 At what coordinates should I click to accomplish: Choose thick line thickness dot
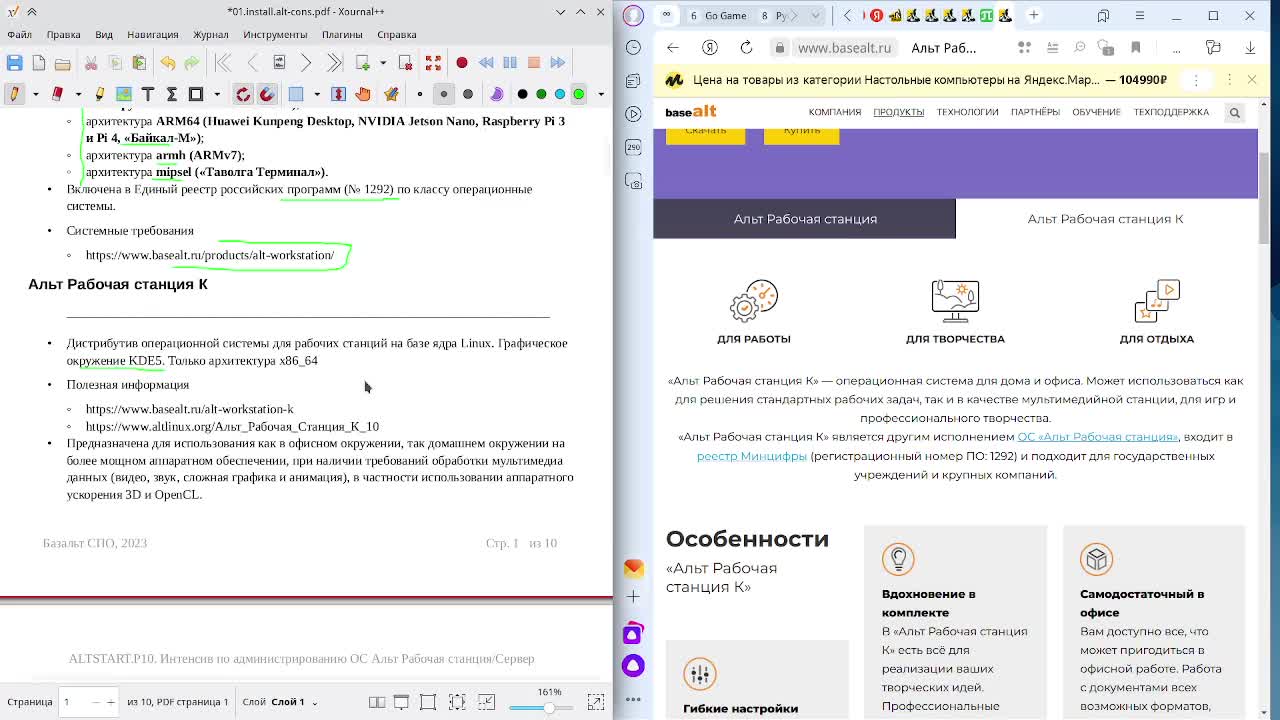pos(468,94)
